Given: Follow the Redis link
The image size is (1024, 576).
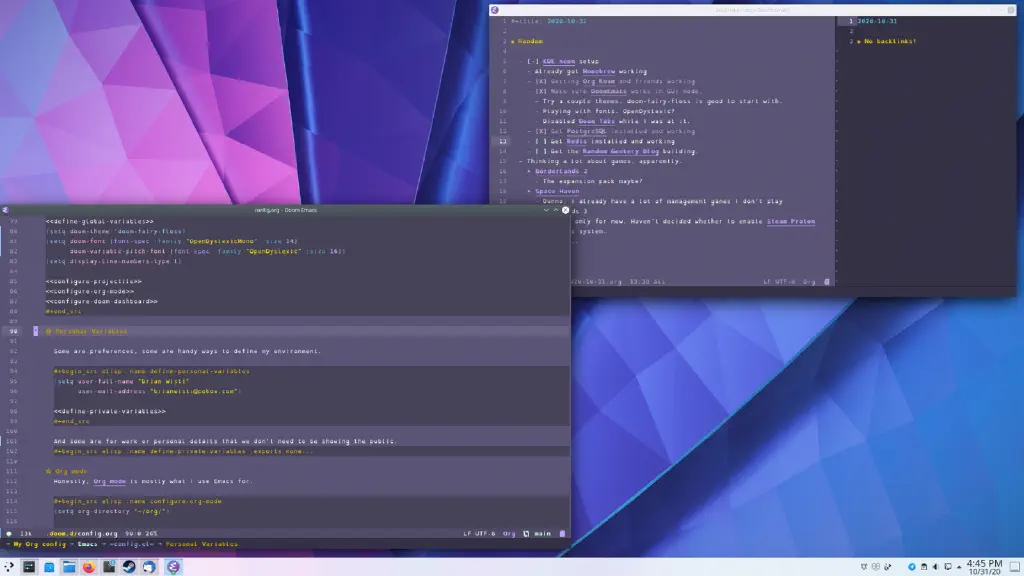Looking at the screenshot, I should 577,141.
